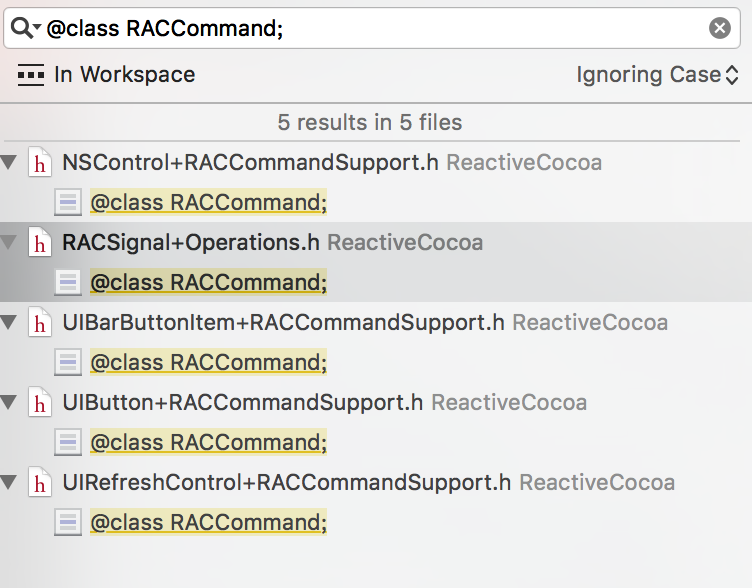This screenshot has width=752, height=588.
Task: Collapse UIRefreshControl+RACCommandSupport.h results
Action: (x=10, y=482)
